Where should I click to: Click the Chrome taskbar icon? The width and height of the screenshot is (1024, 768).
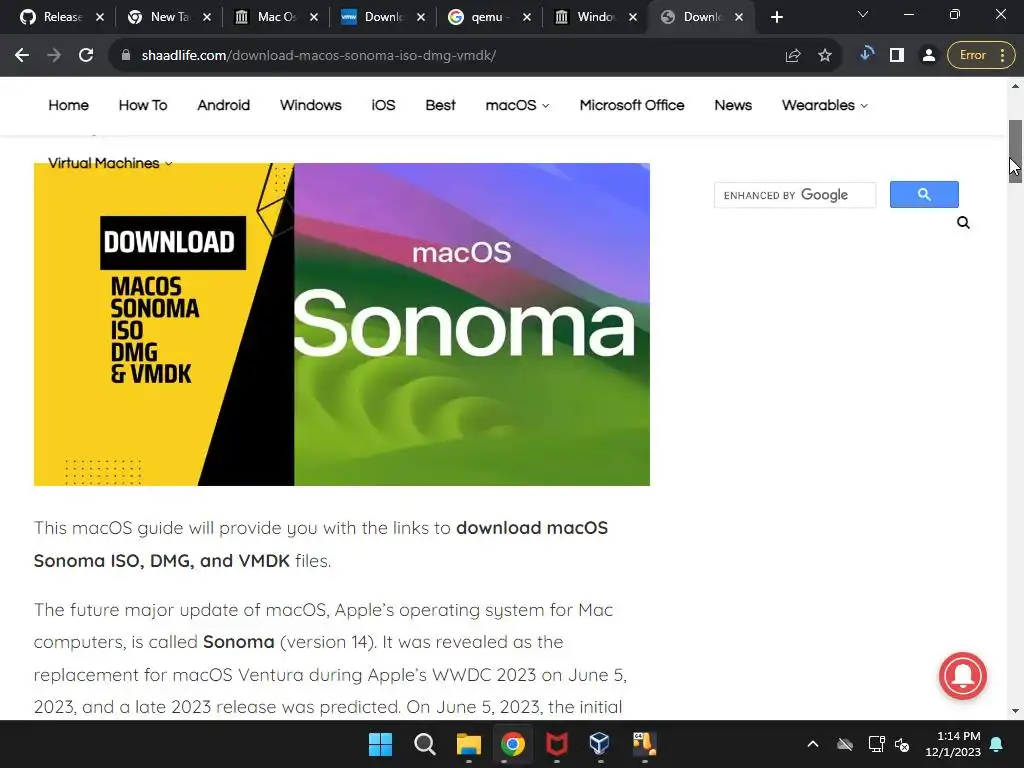pos(513,744)
